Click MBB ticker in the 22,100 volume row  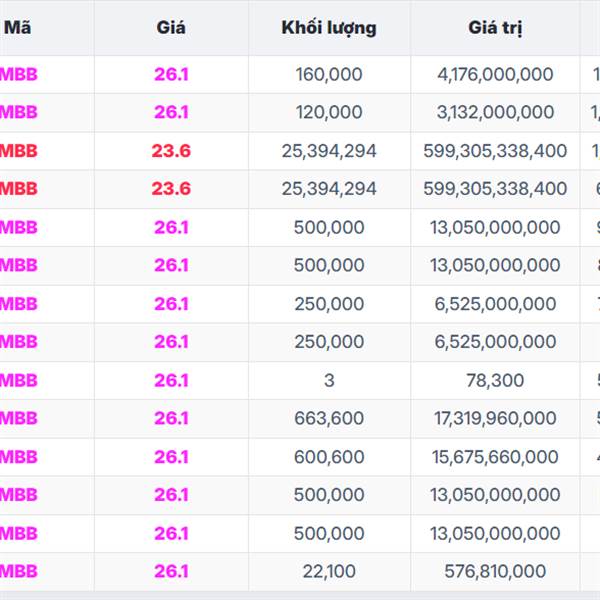tap(18, 571)
